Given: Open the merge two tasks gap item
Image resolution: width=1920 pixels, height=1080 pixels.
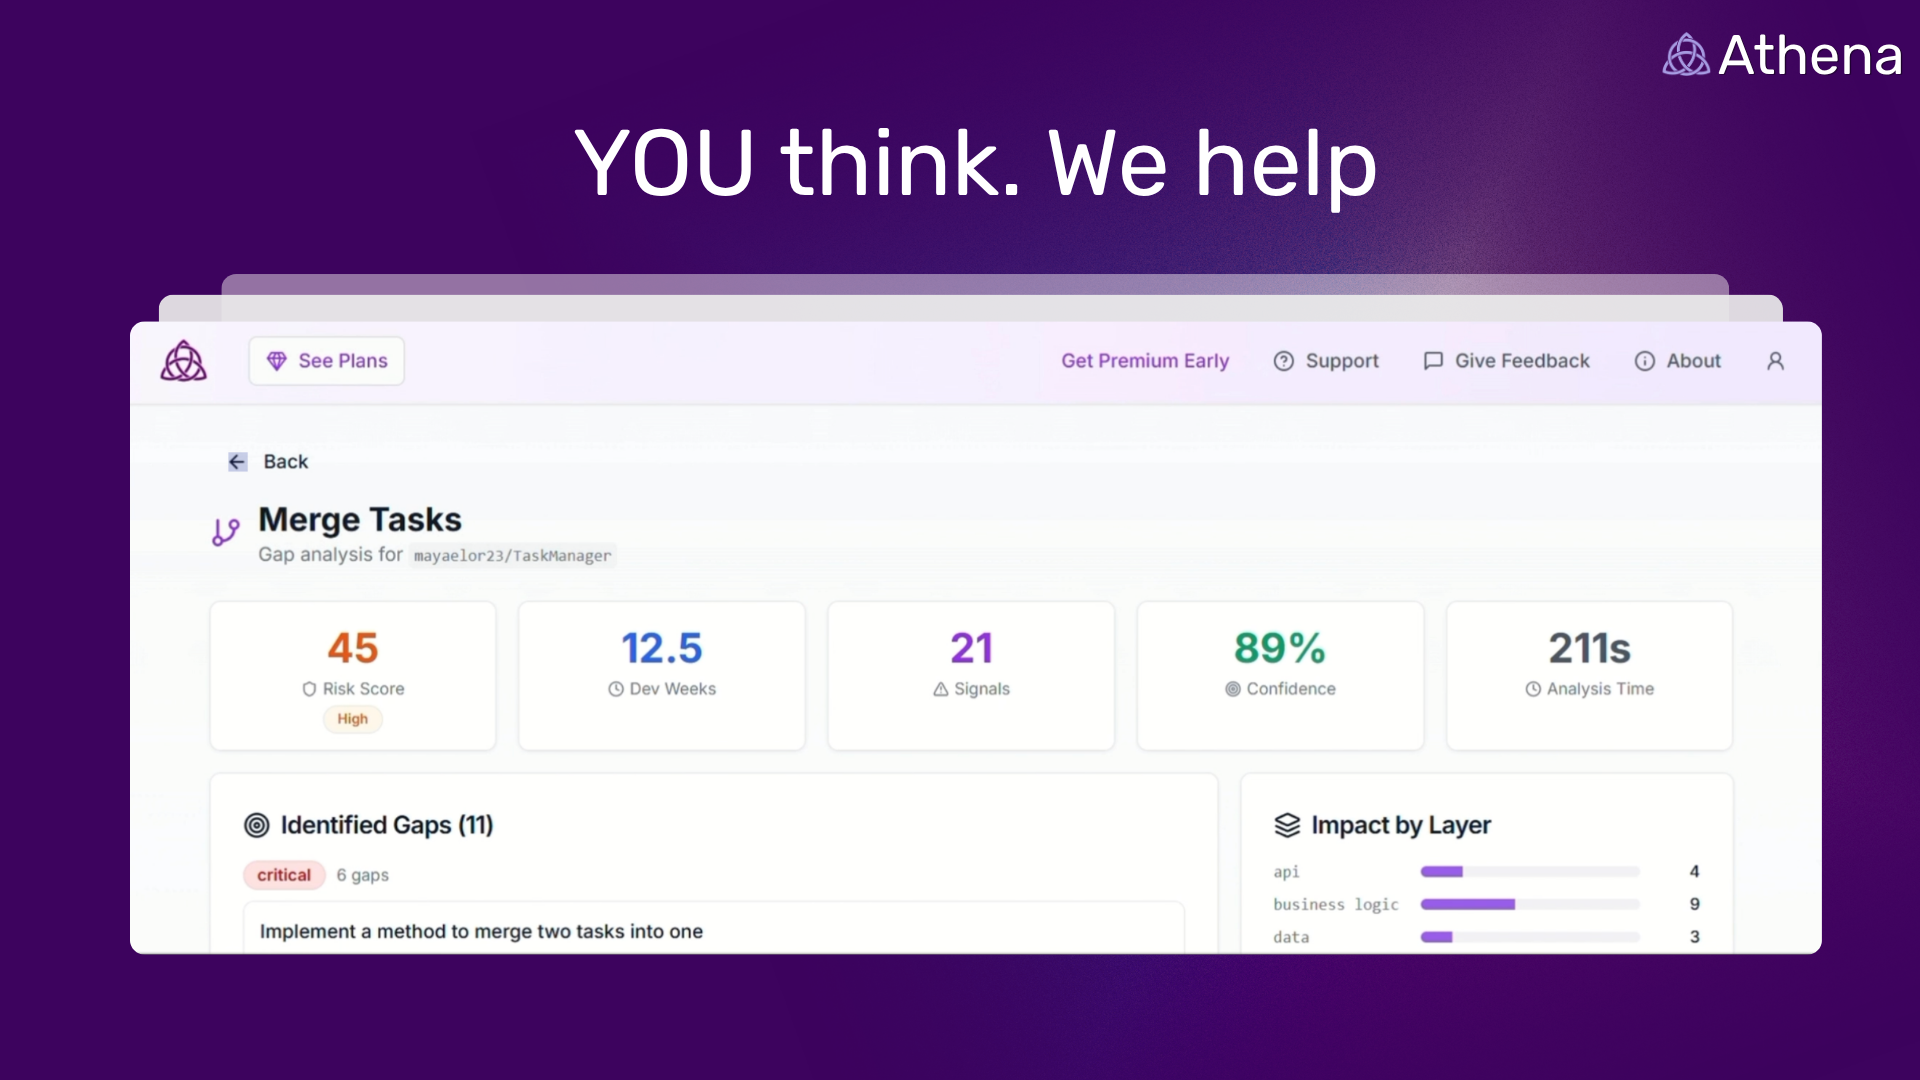Looking at the screenshot, I should (x=481, y=931).
